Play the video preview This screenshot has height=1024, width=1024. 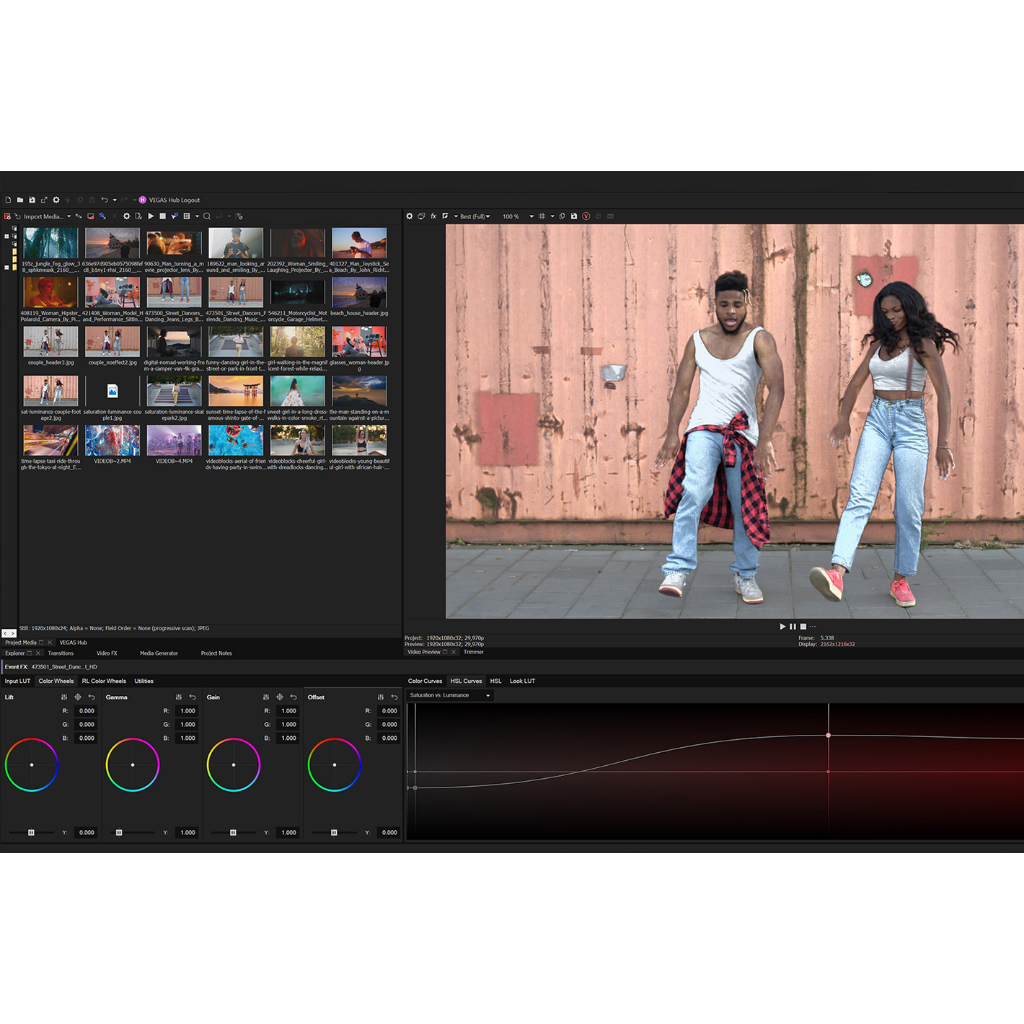(x=783, y=626)
